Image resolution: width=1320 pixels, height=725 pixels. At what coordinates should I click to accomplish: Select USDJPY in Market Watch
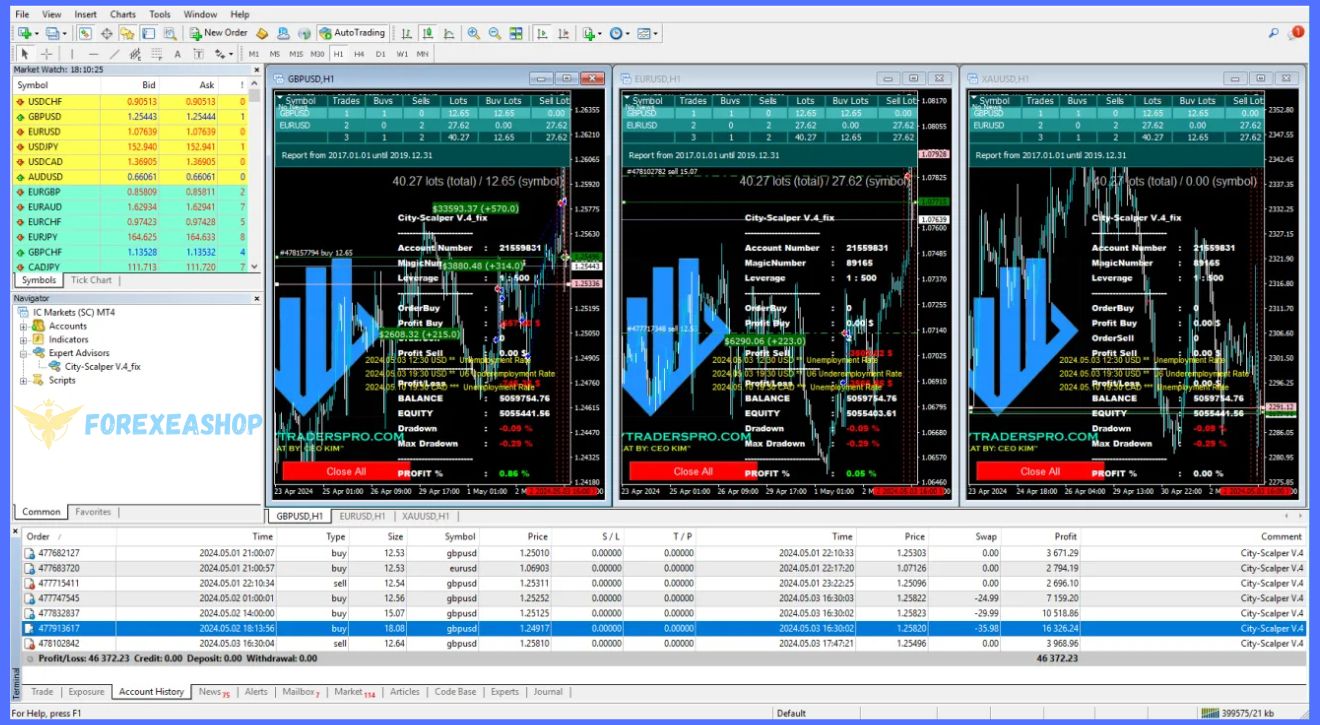click(131, 147)
